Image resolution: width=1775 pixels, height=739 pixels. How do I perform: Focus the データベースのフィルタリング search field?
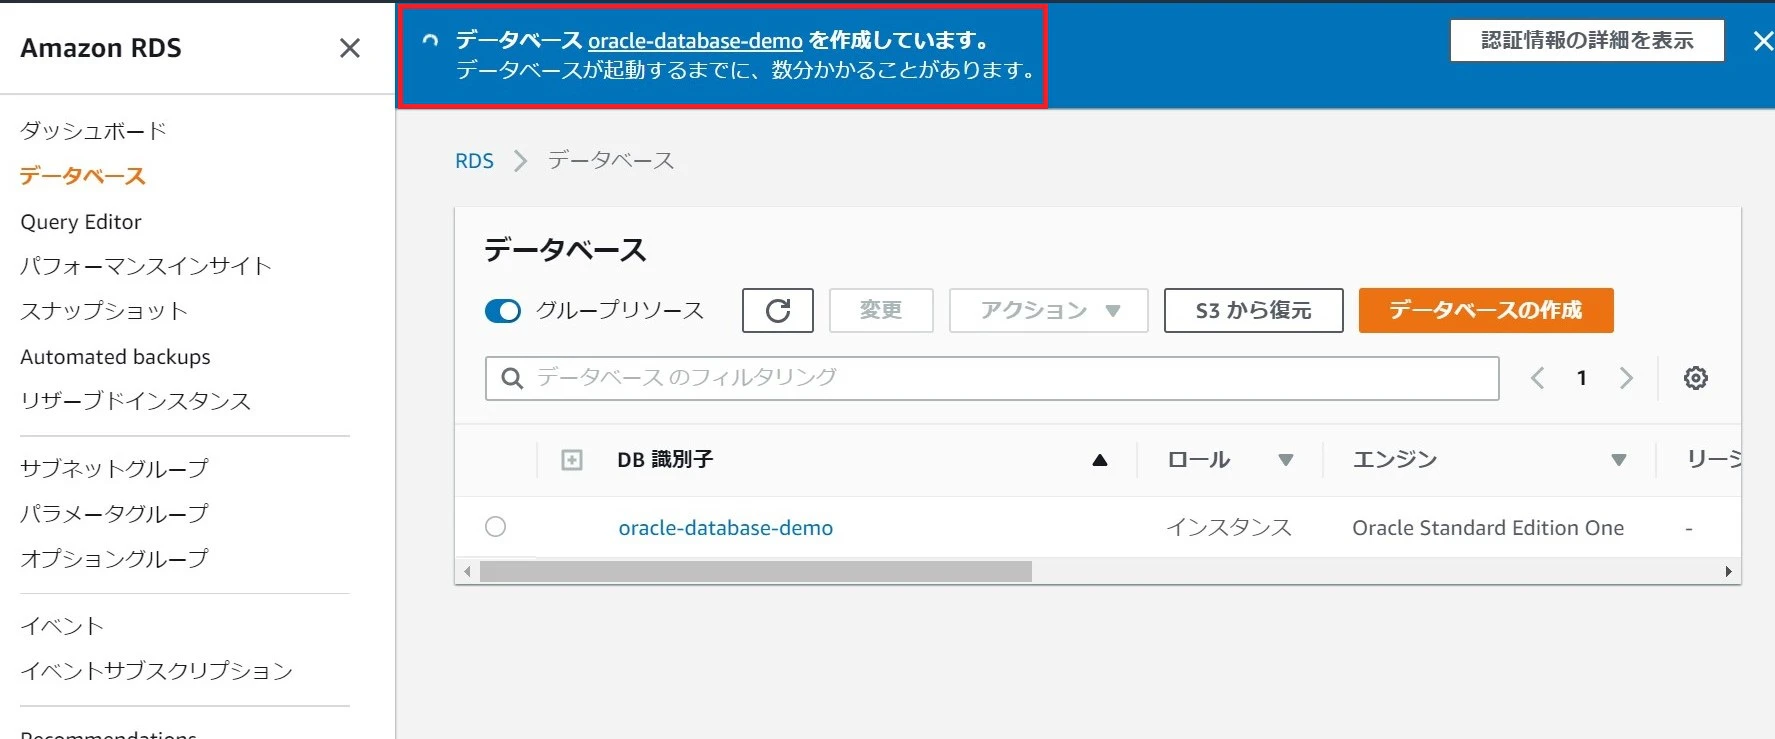992,378
